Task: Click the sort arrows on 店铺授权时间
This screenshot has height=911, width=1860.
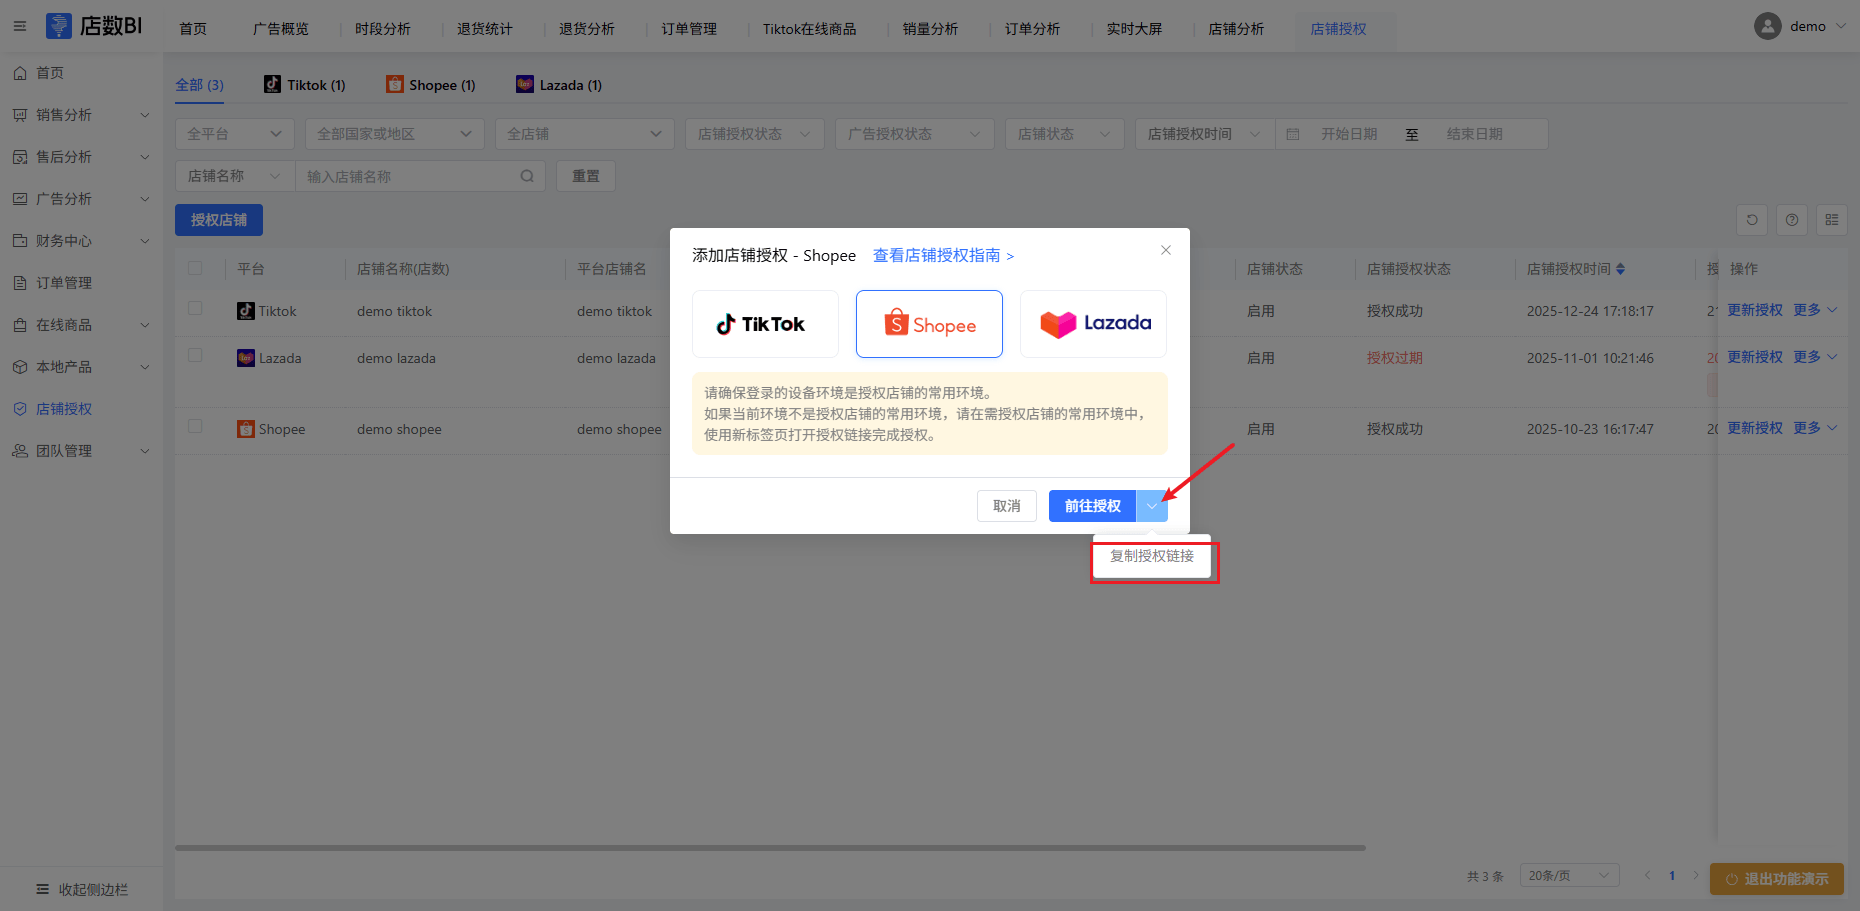Action: (1620, 269)
